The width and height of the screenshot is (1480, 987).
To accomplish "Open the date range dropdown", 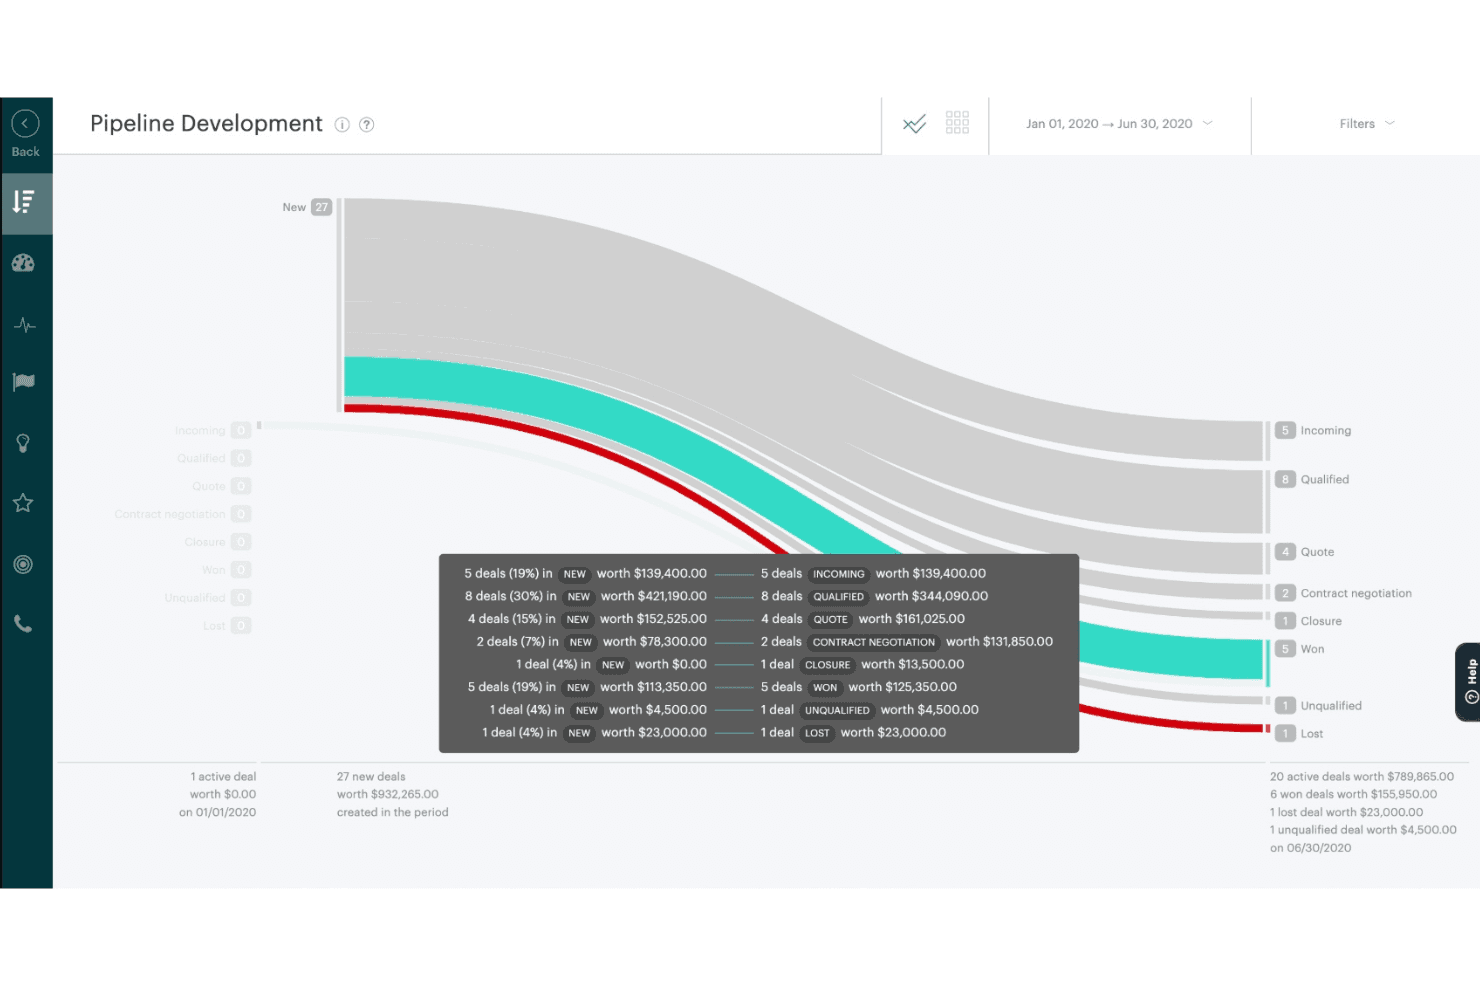I will [x=1120, y=124].
